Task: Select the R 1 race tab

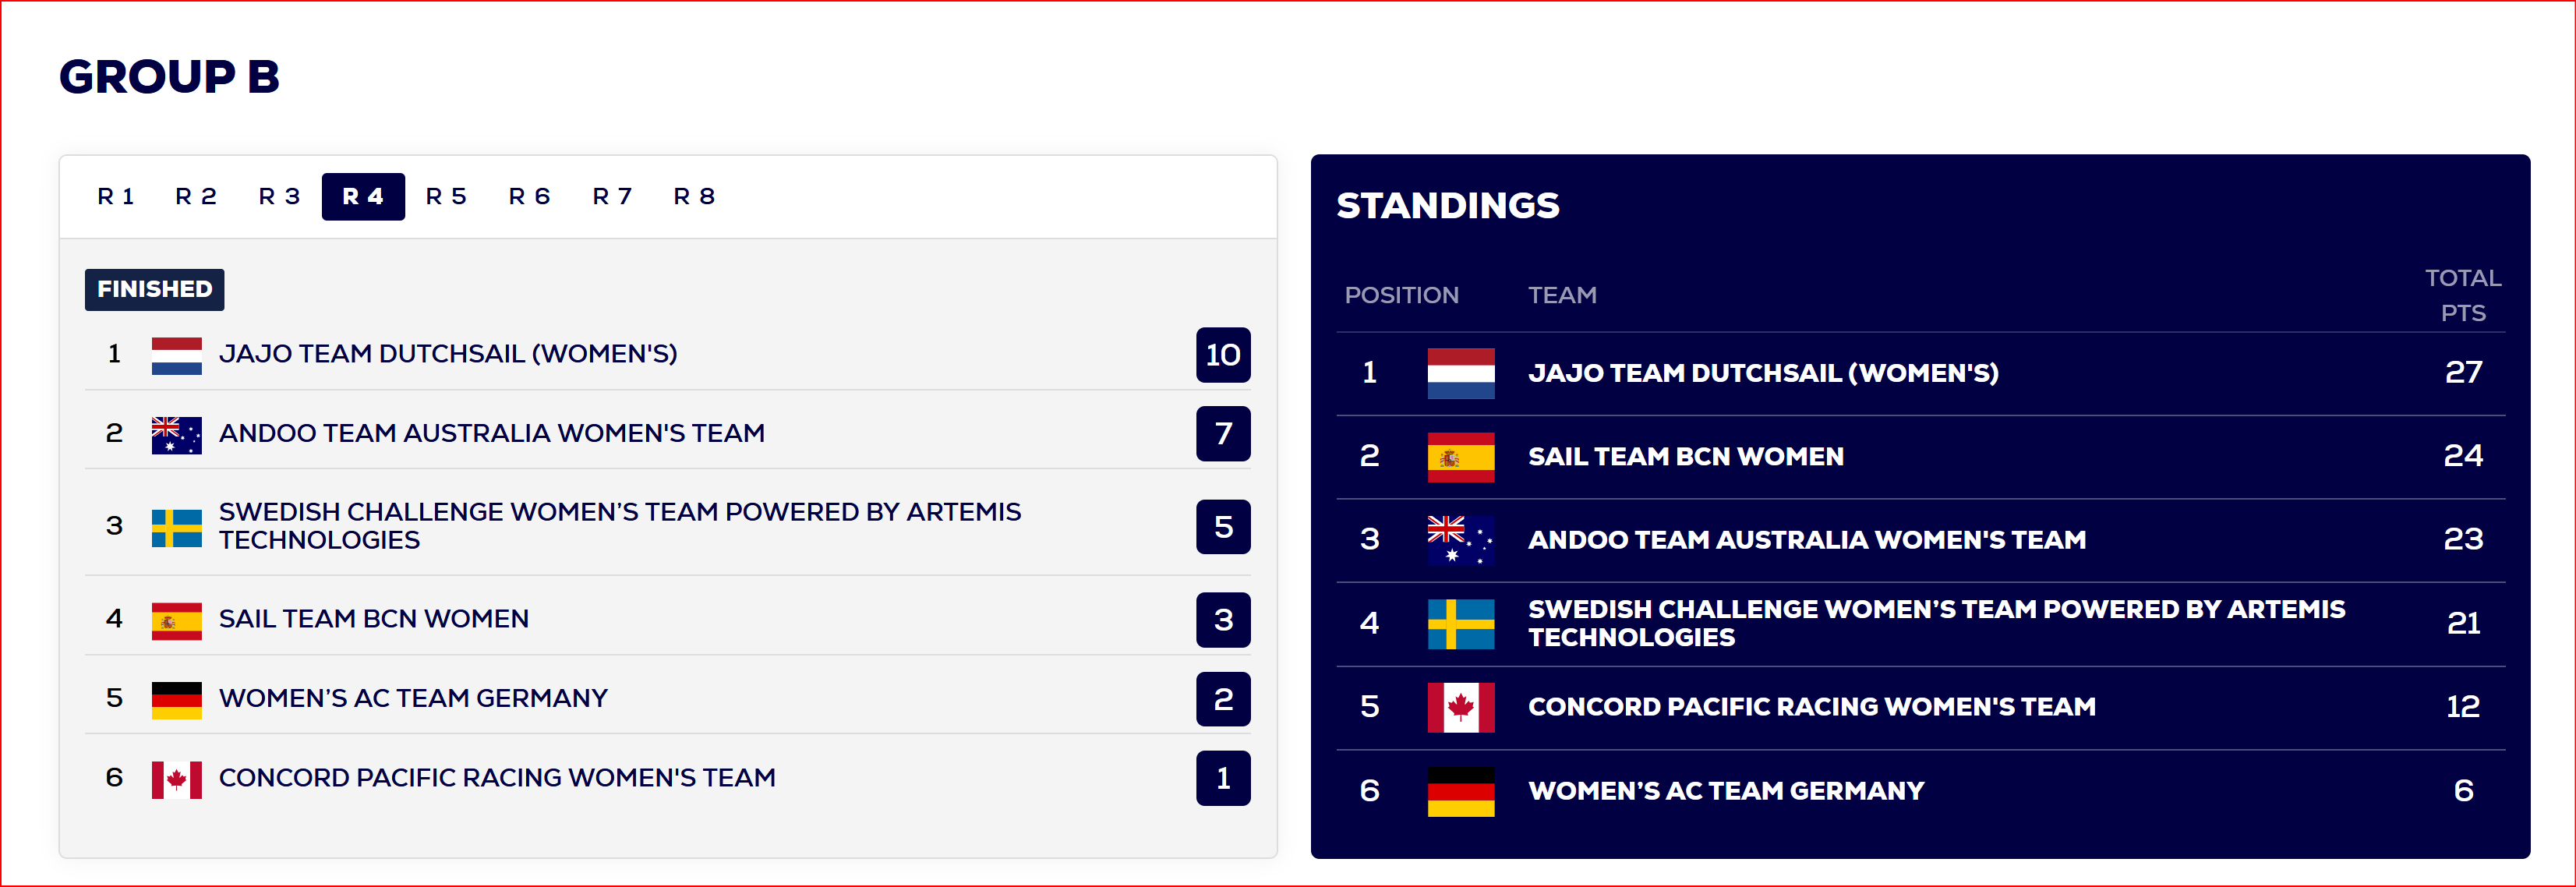Action: [x=115, y=196]
